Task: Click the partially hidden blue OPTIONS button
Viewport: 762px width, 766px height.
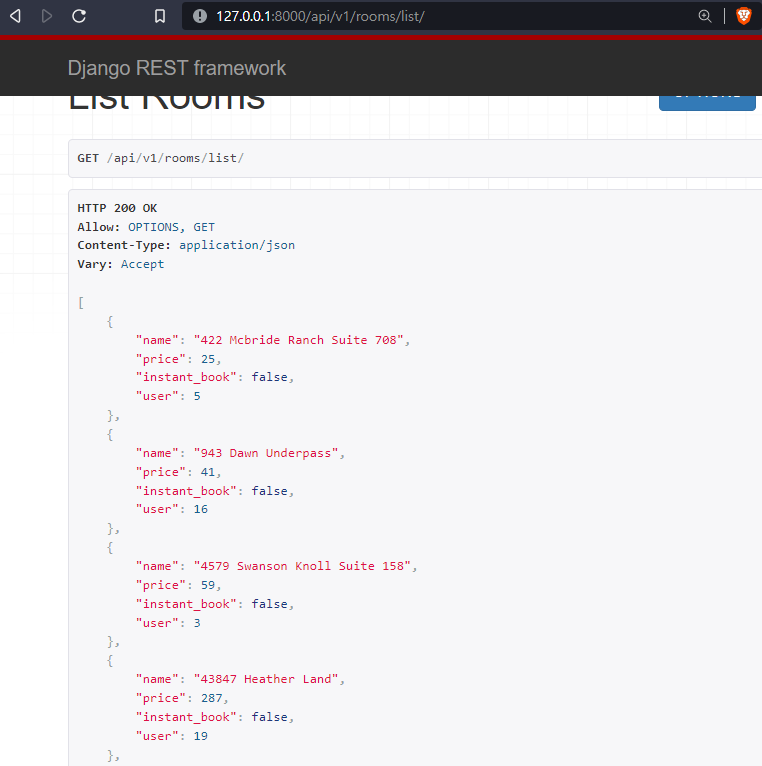Action: pos(707,103)
